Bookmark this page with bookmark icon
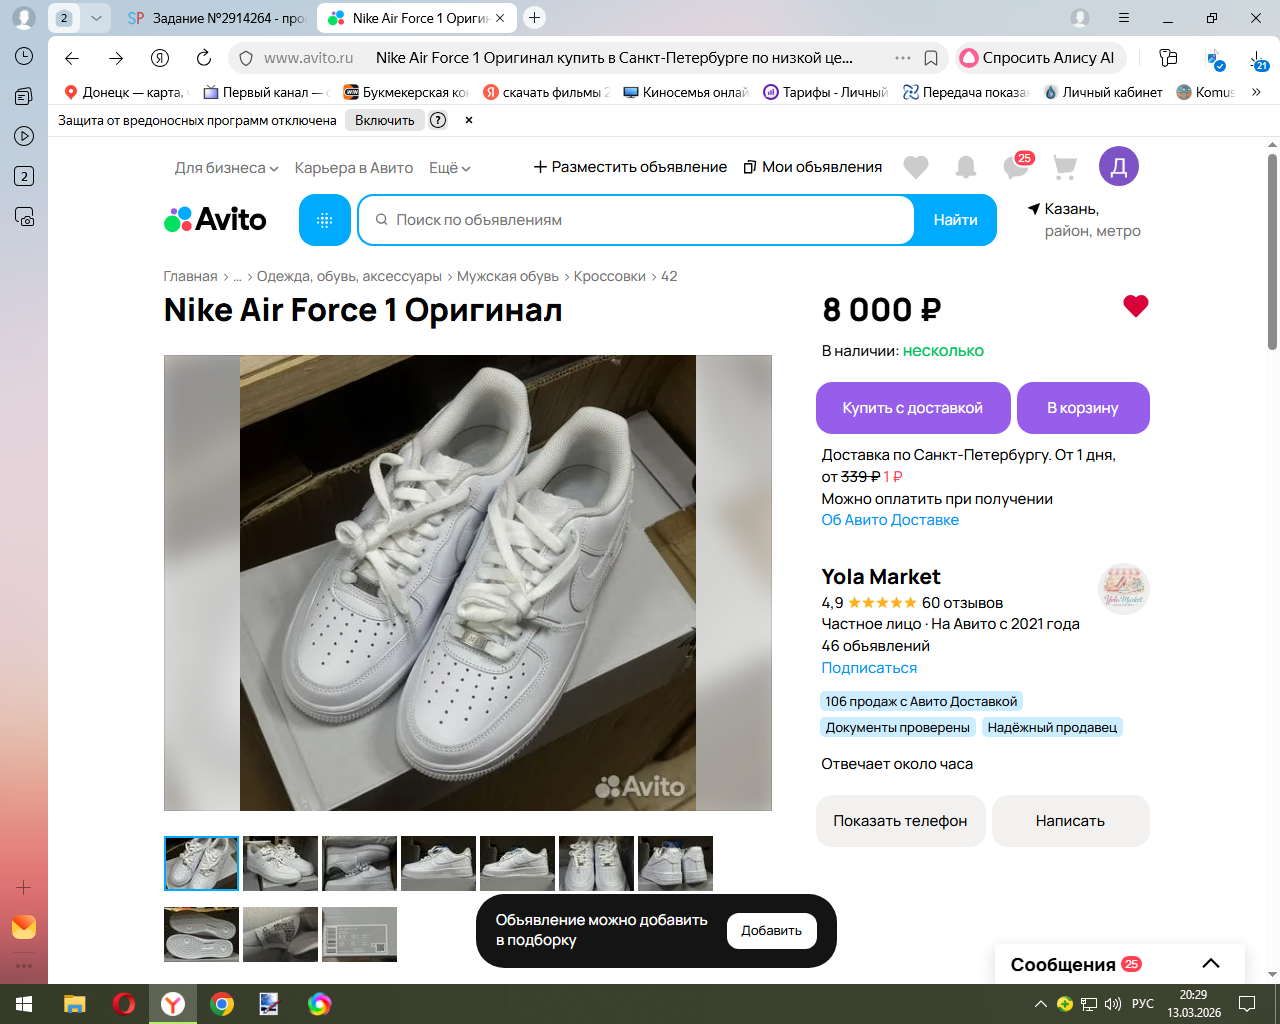This screenshot has width=1280, height=1024. pos(931,58)
